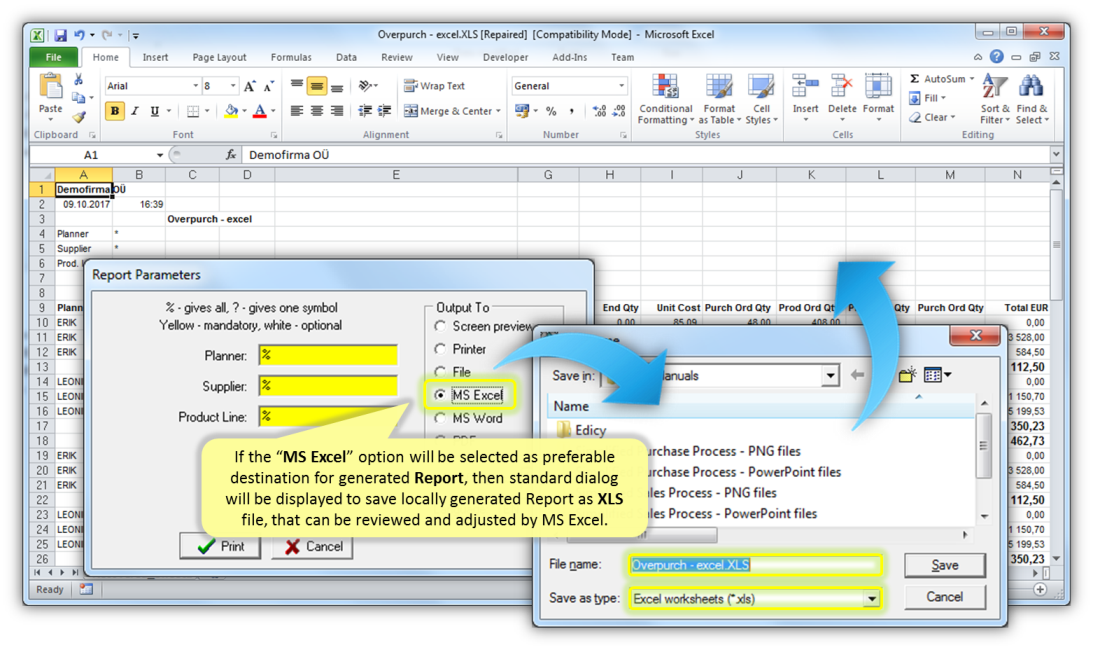This screenshot has width=1093, height=650.
Task: Open the File tab
Action: click(54, 57)
